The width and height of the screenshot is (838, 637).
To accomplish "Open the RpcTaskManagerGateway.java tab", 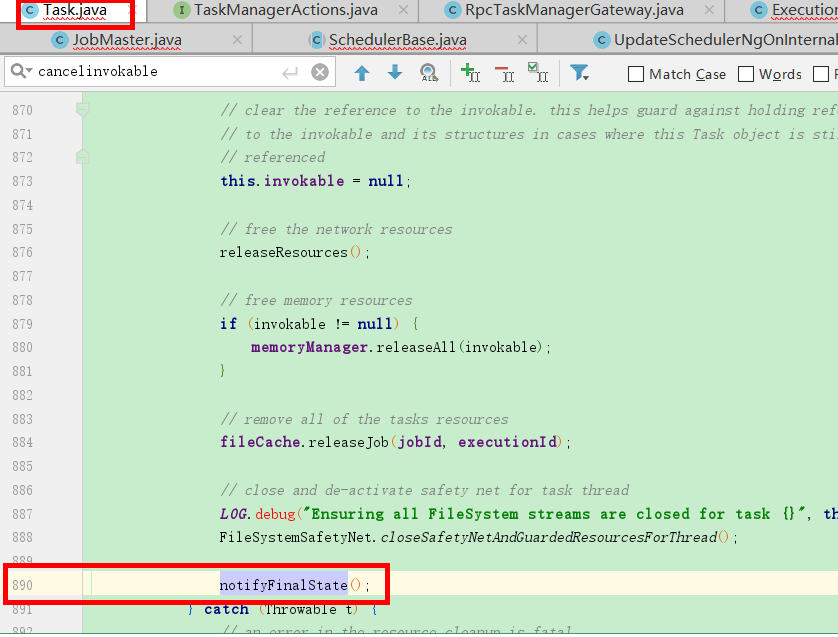I will 574,10.
